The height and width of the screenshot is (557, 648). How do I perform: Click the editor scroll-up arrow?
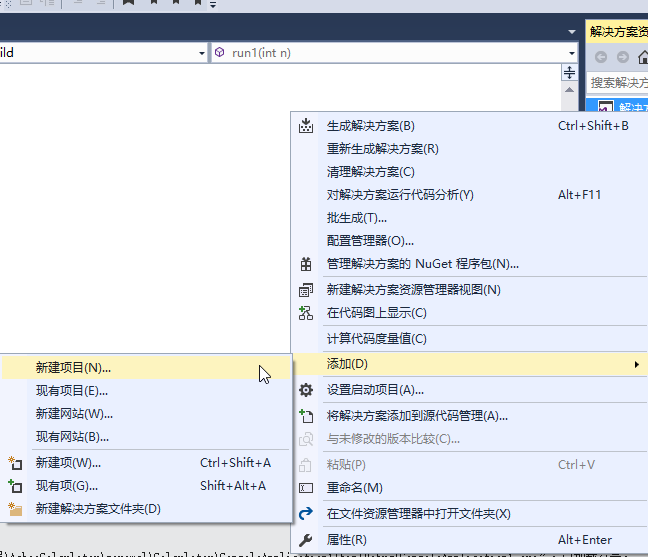point(569,90)
